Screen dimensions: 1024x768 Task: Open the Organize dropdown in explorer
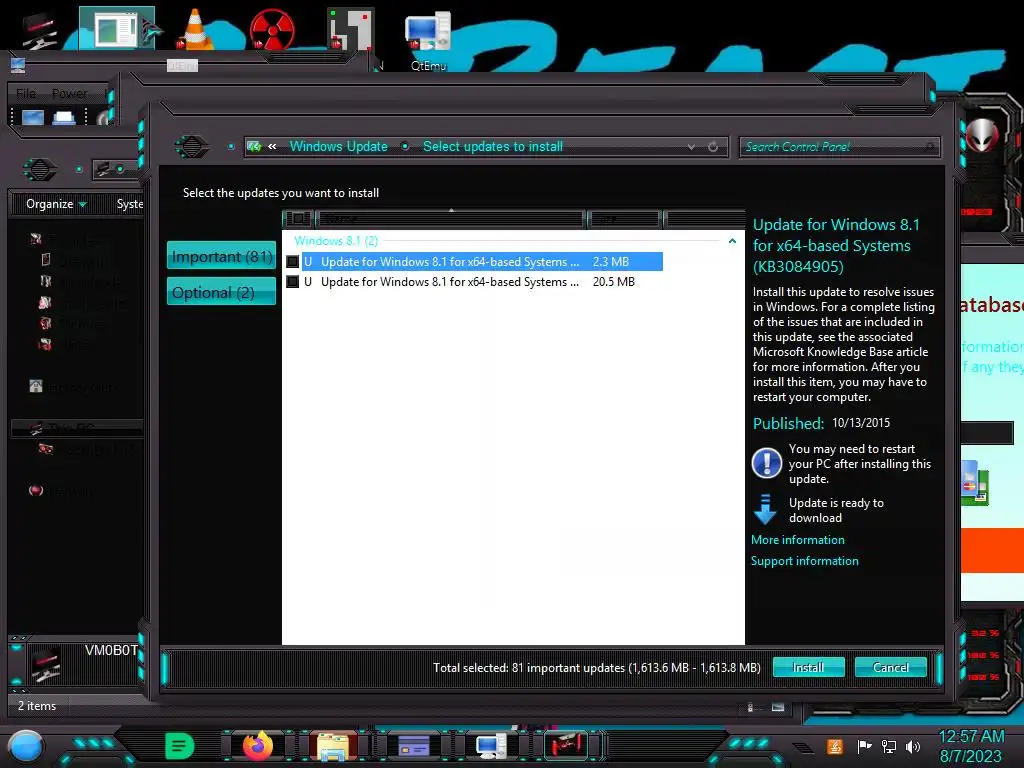point(56,204)
